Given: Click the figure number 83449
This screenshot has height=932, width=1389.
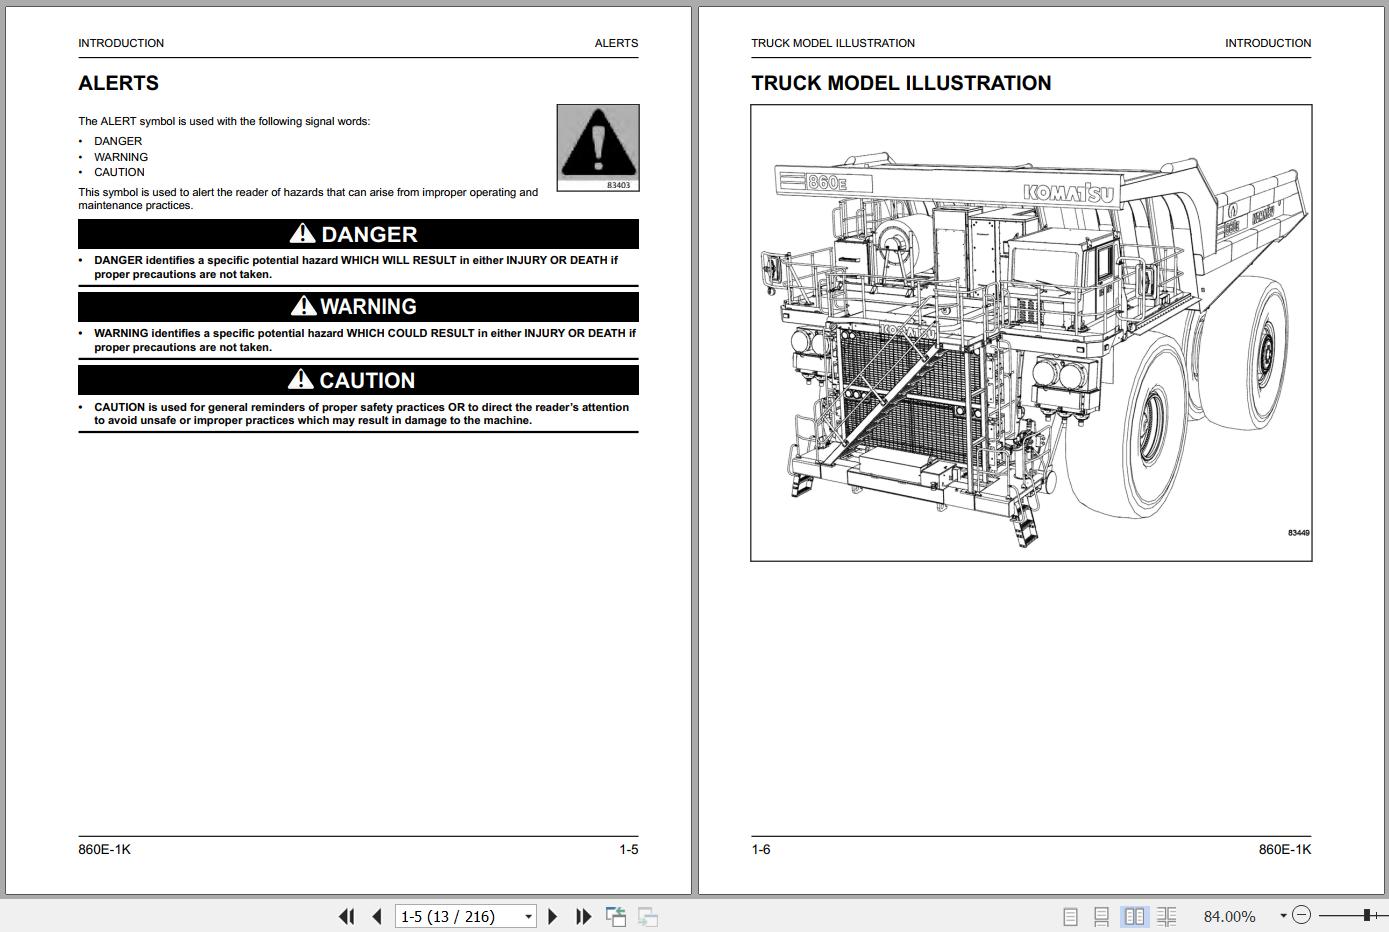Looking at the screenshot, I should (x=1298, y=533).
